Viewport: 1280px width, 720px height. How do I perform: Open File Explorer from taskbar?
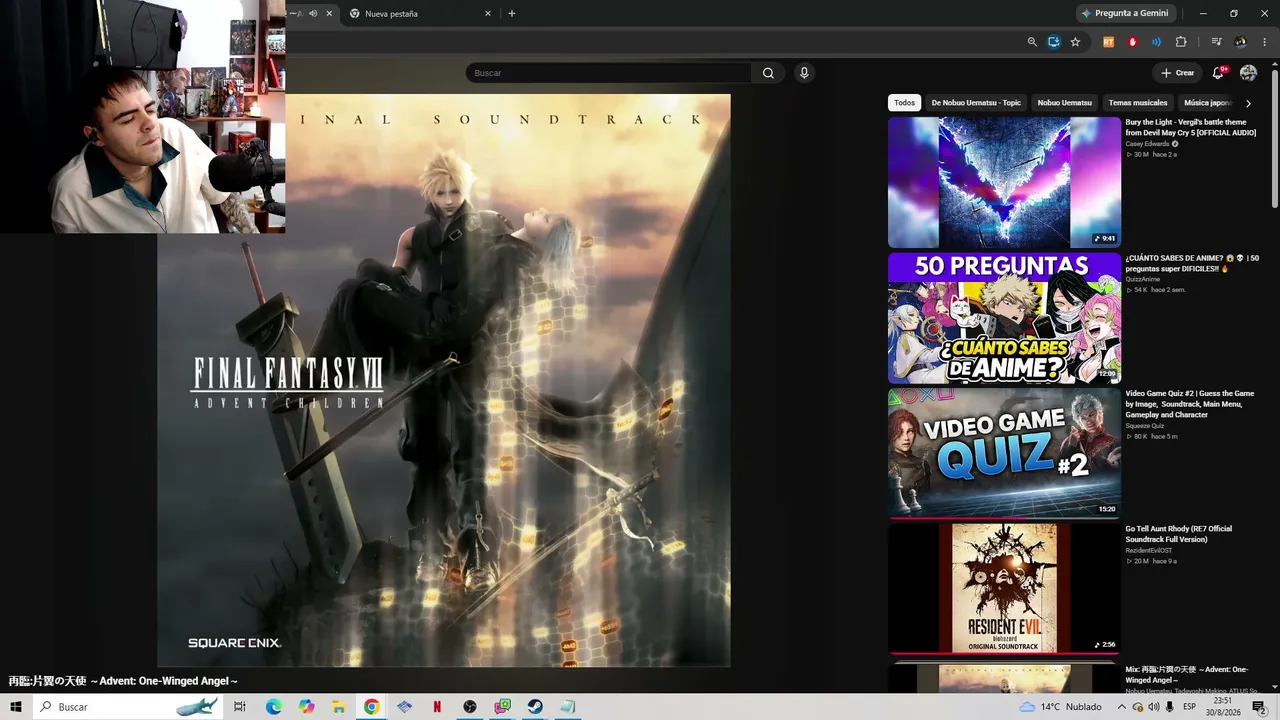[338, 707]
